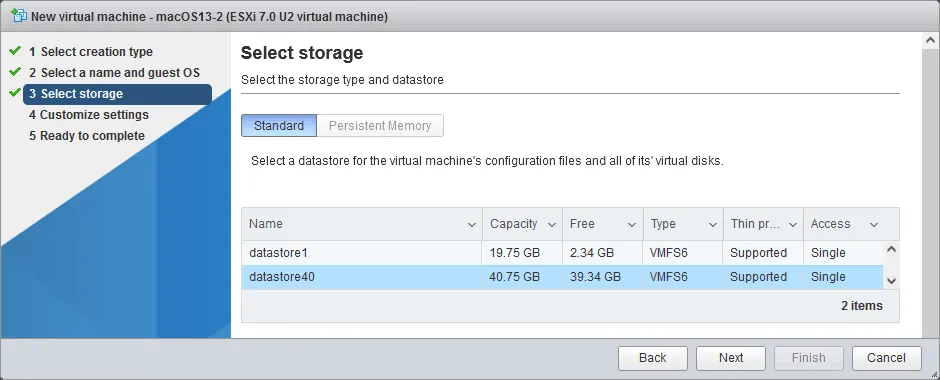940x380 pixels.
Task: Click the green checkmark beside Select creation type
Action: (15, 51)
